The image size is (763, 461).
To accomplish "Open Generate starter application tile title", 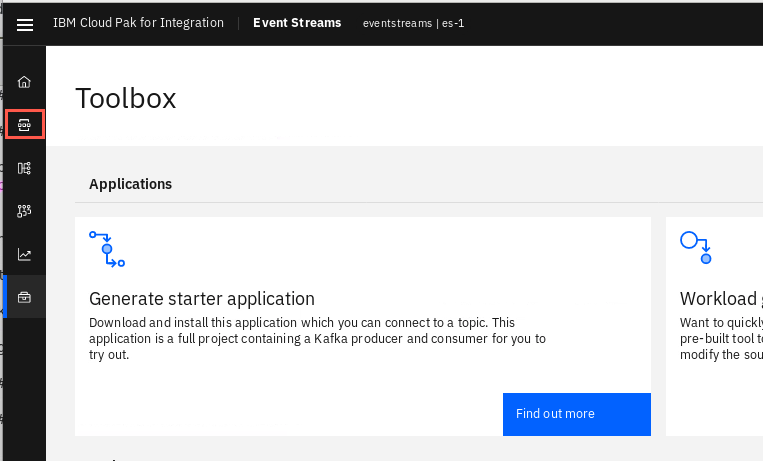I will click(x=202, y=299).
